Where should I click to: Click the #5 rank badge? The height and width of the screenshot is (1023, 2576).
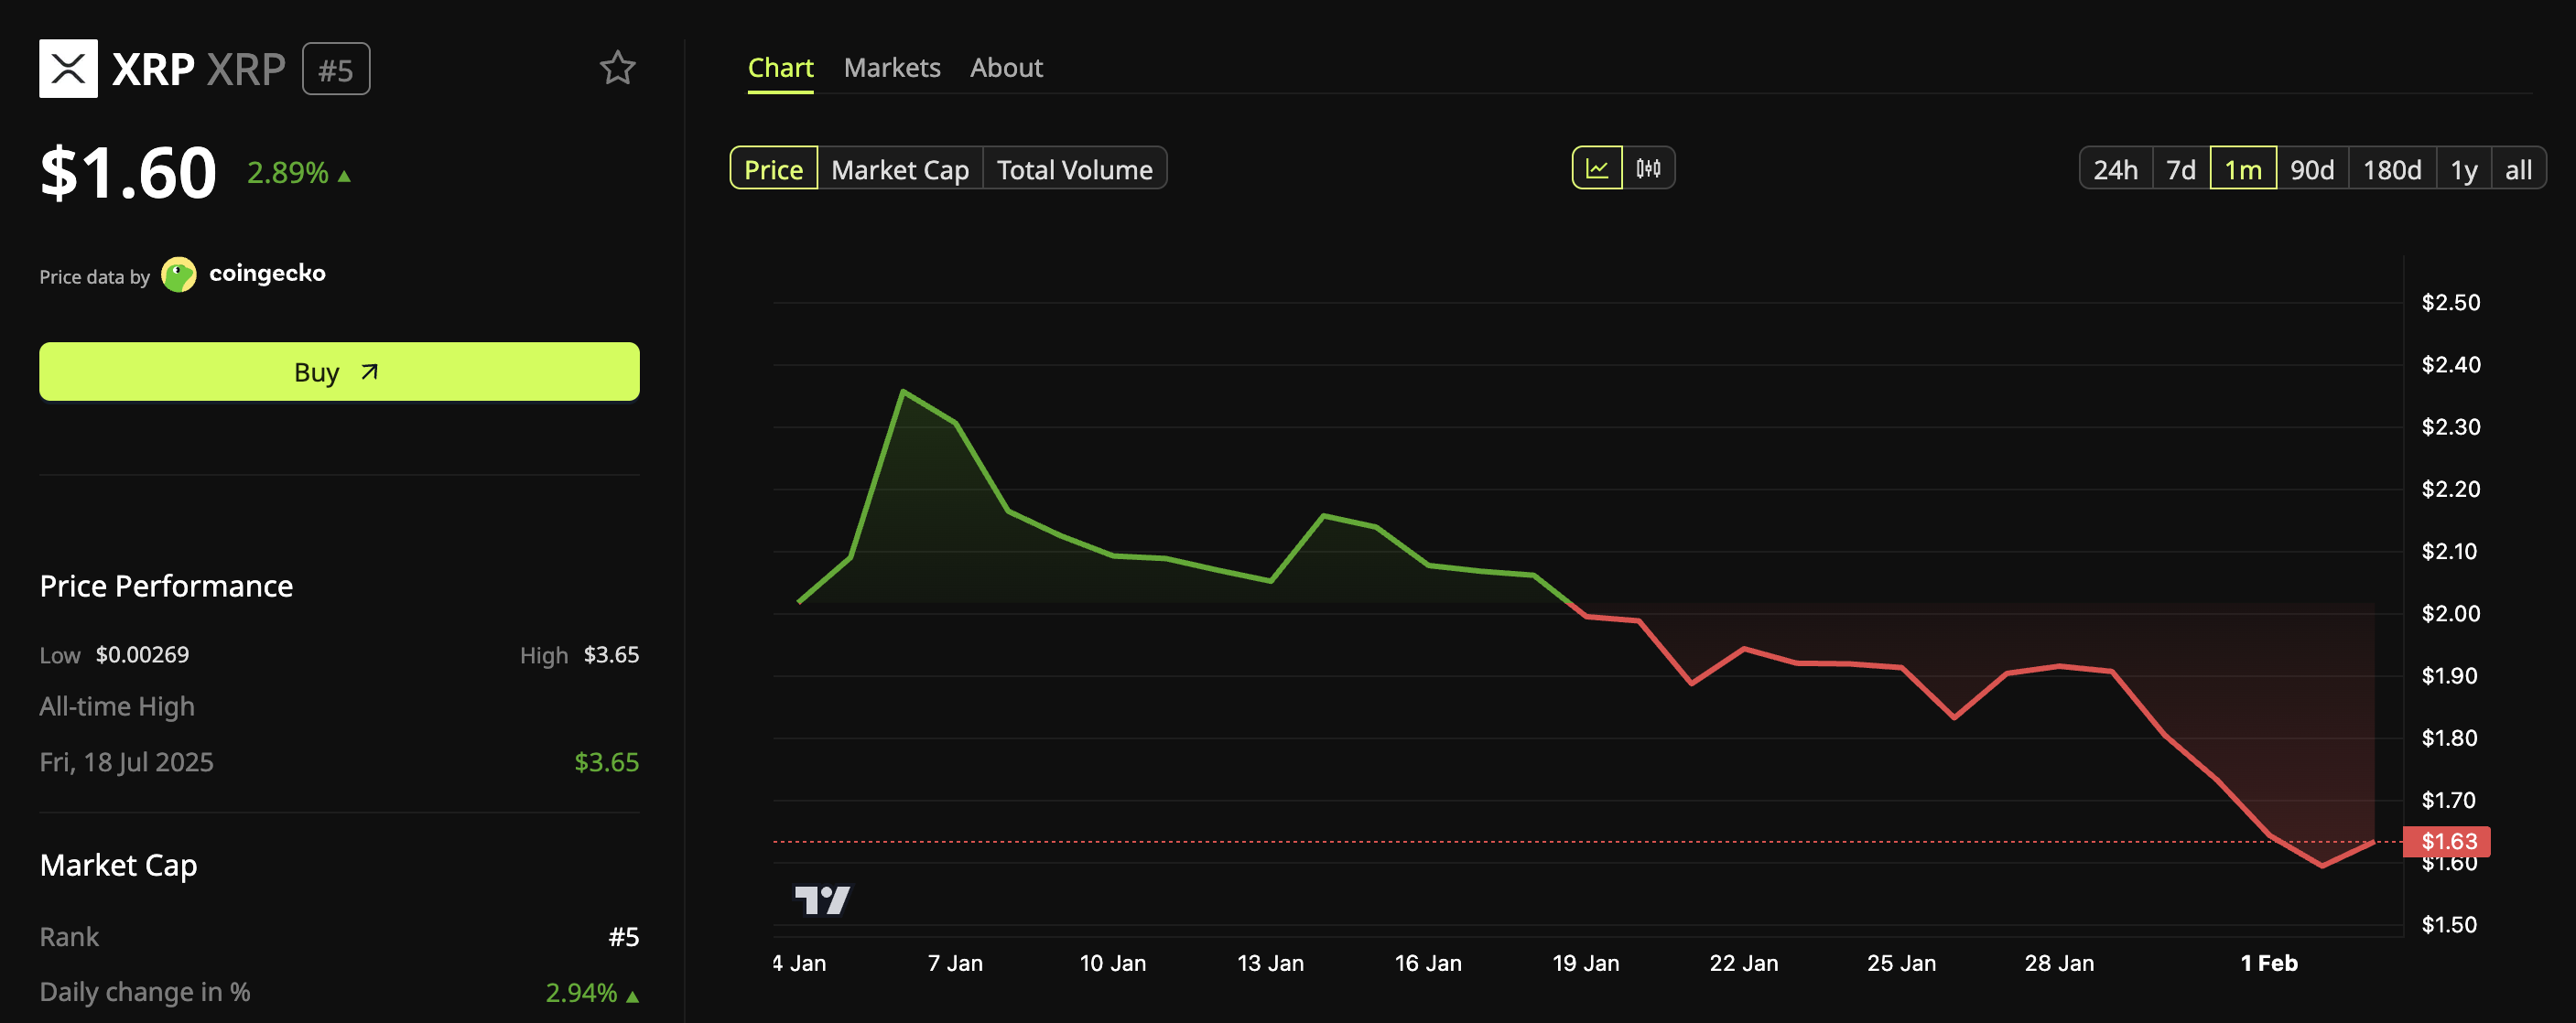(x=336, y=69)
